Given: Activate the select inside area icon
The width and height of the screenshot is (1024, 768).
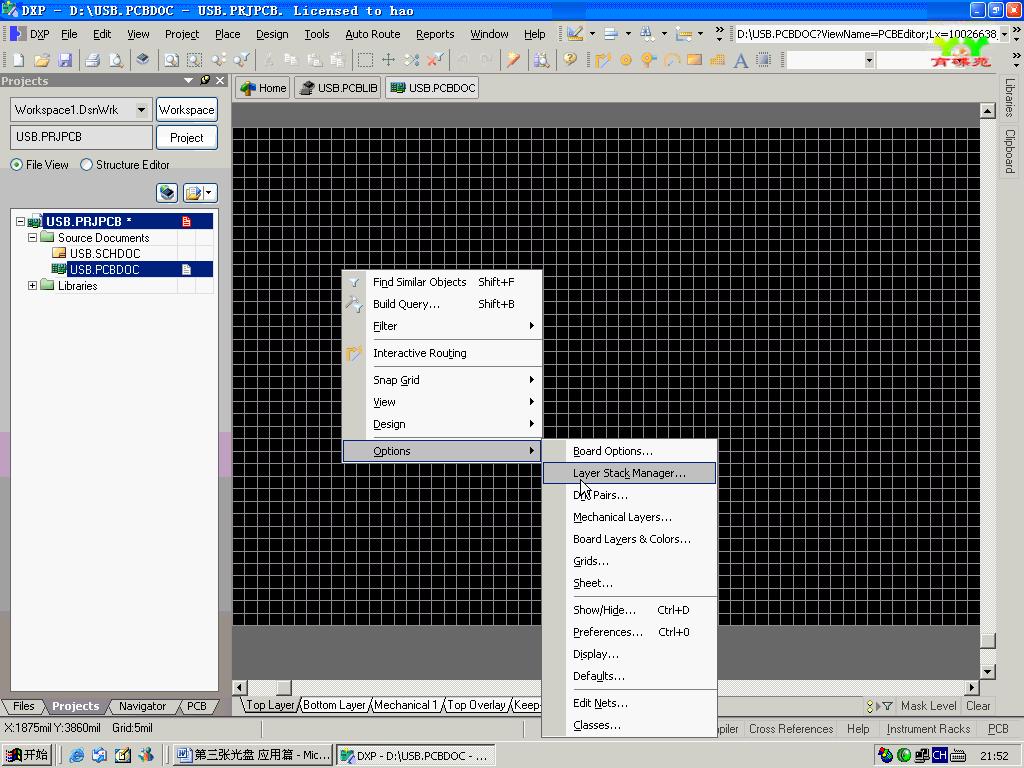Looking at the screenshot, I should pos(365,60).
